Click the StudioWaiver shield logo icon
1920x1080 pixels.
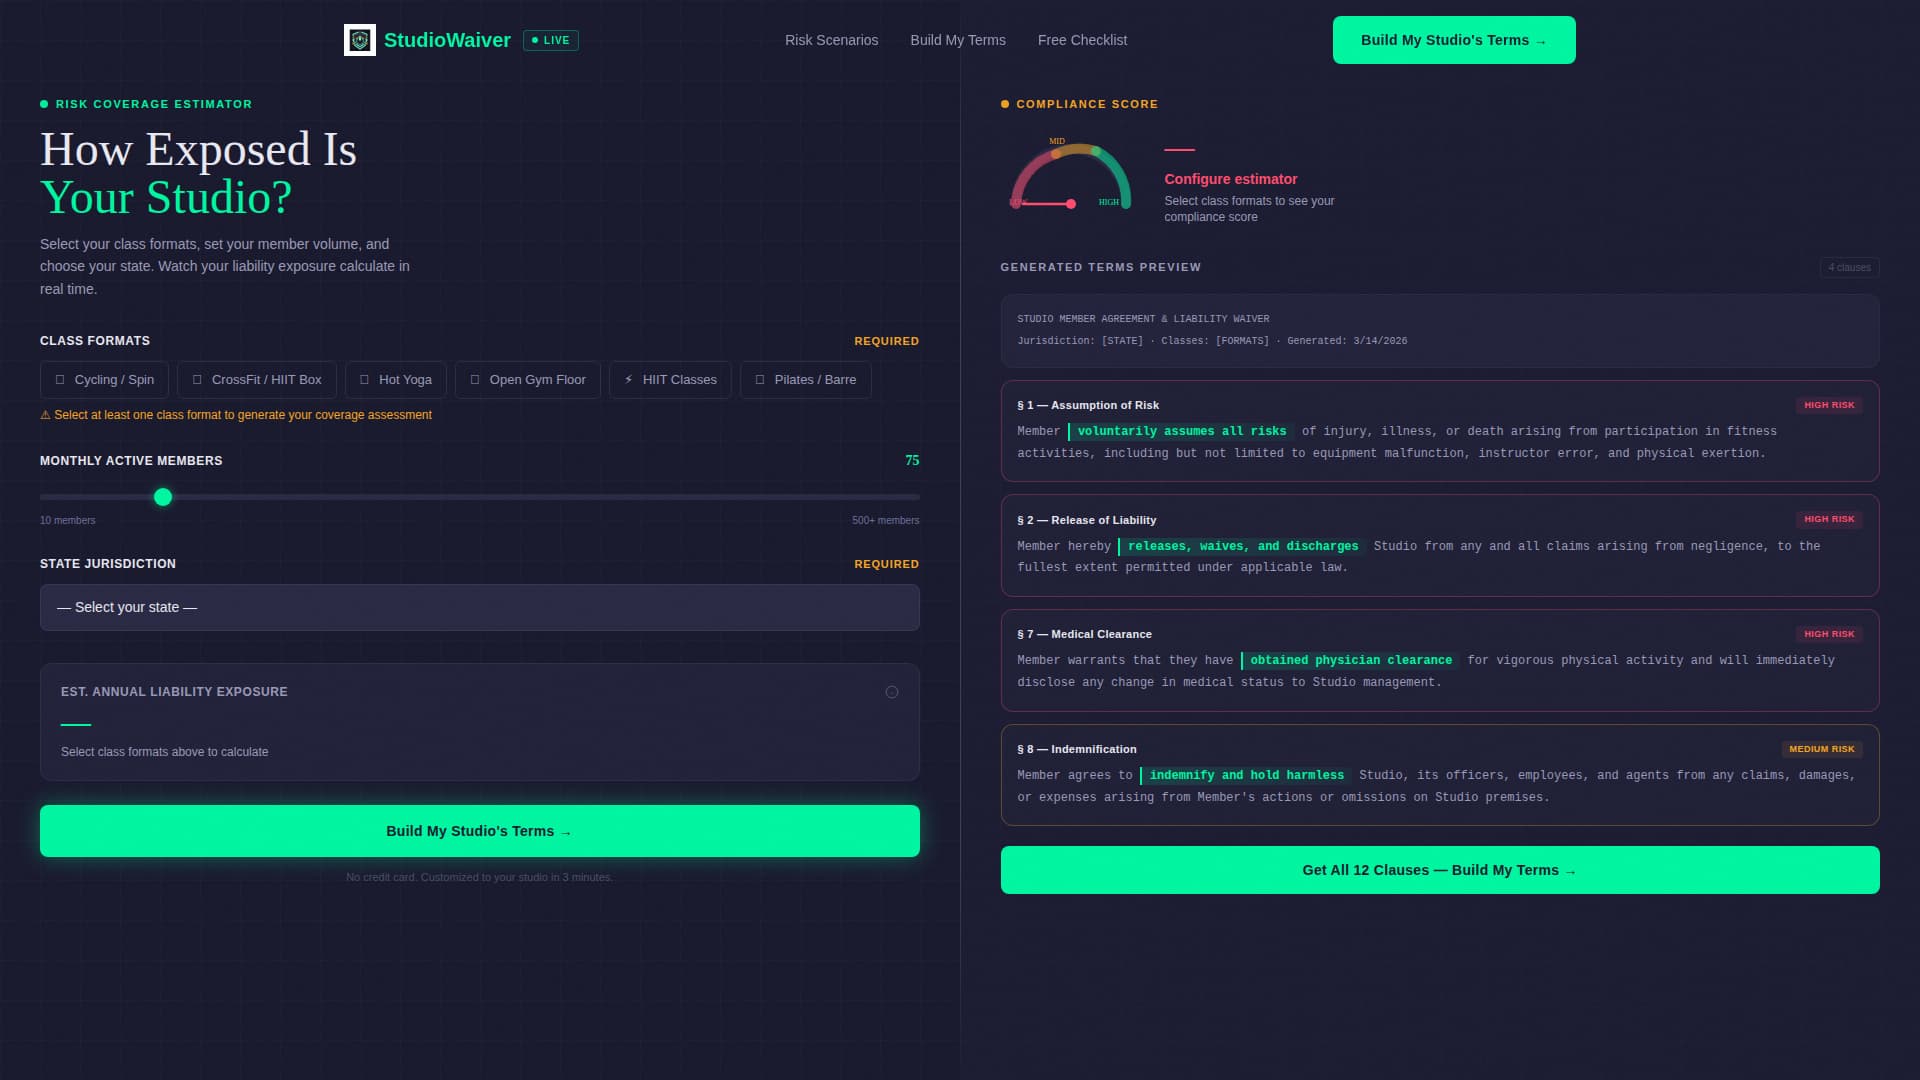pos(360,40)
